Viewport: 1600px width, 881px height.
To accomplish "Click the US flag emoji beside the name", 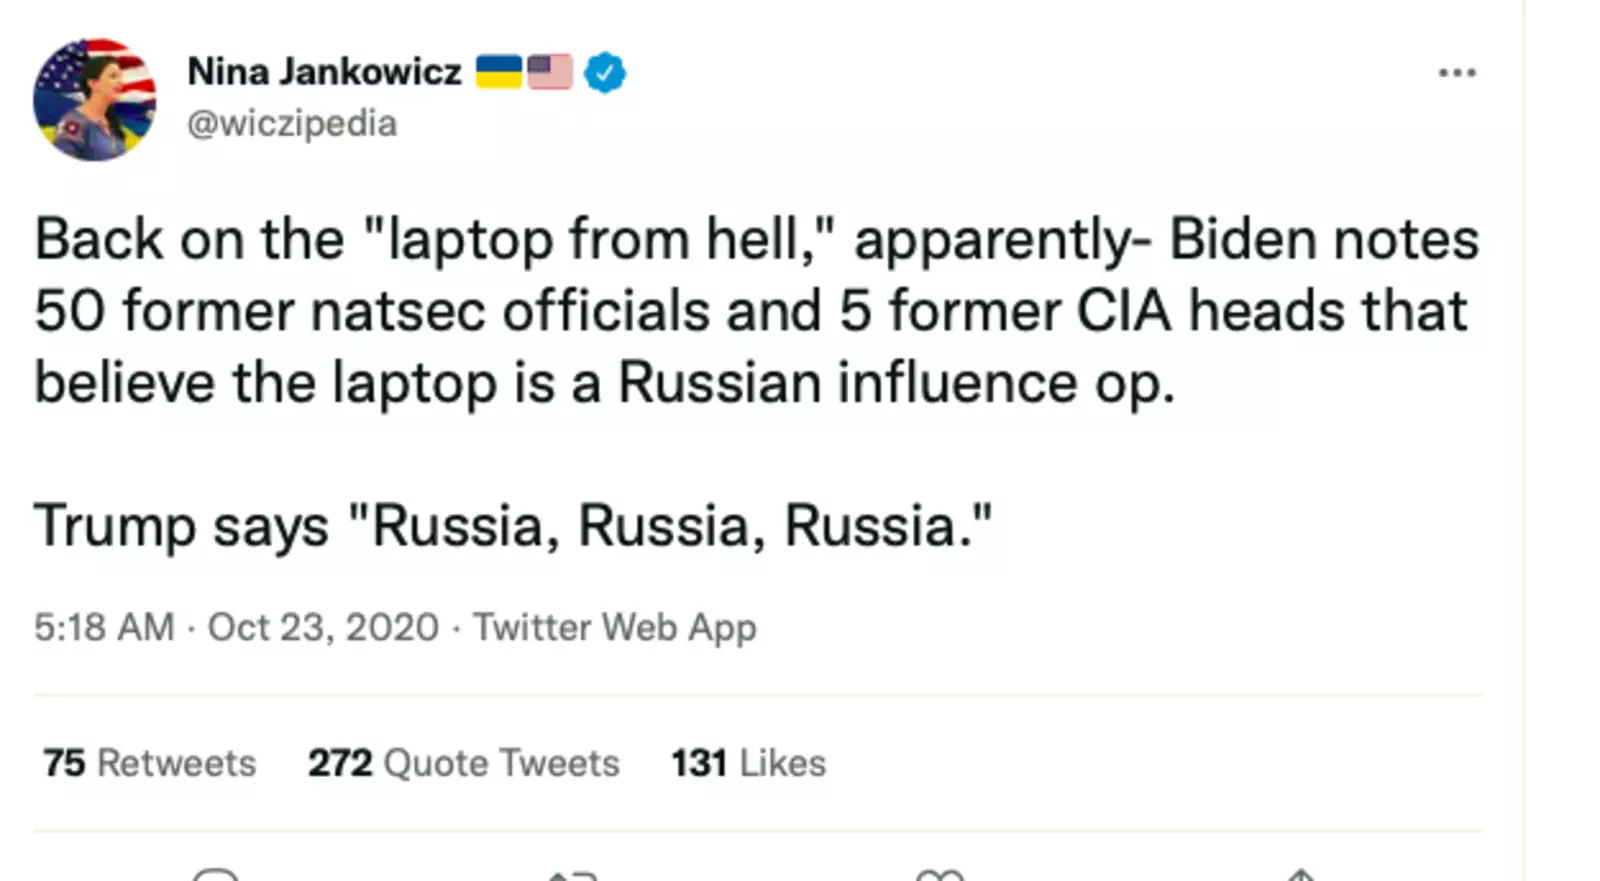I will [550, 72].
